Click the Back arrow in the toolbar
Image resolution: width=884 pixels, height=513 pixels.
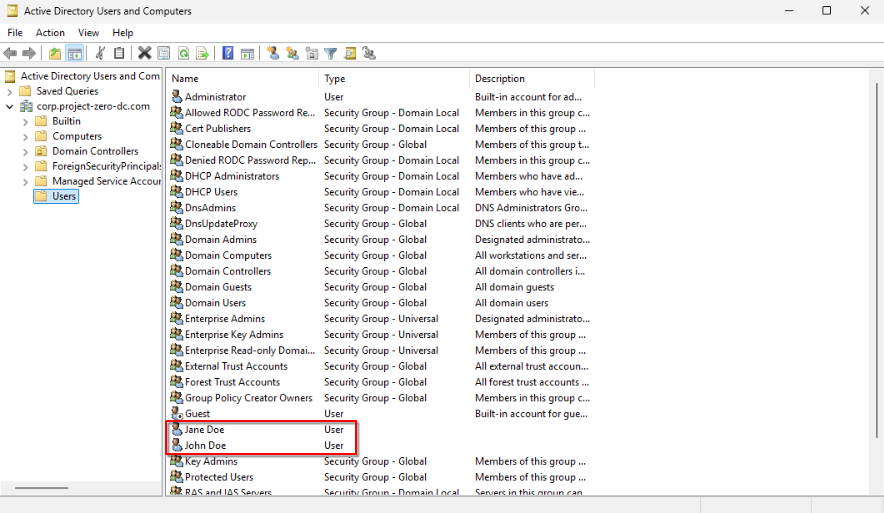[10, 54]
